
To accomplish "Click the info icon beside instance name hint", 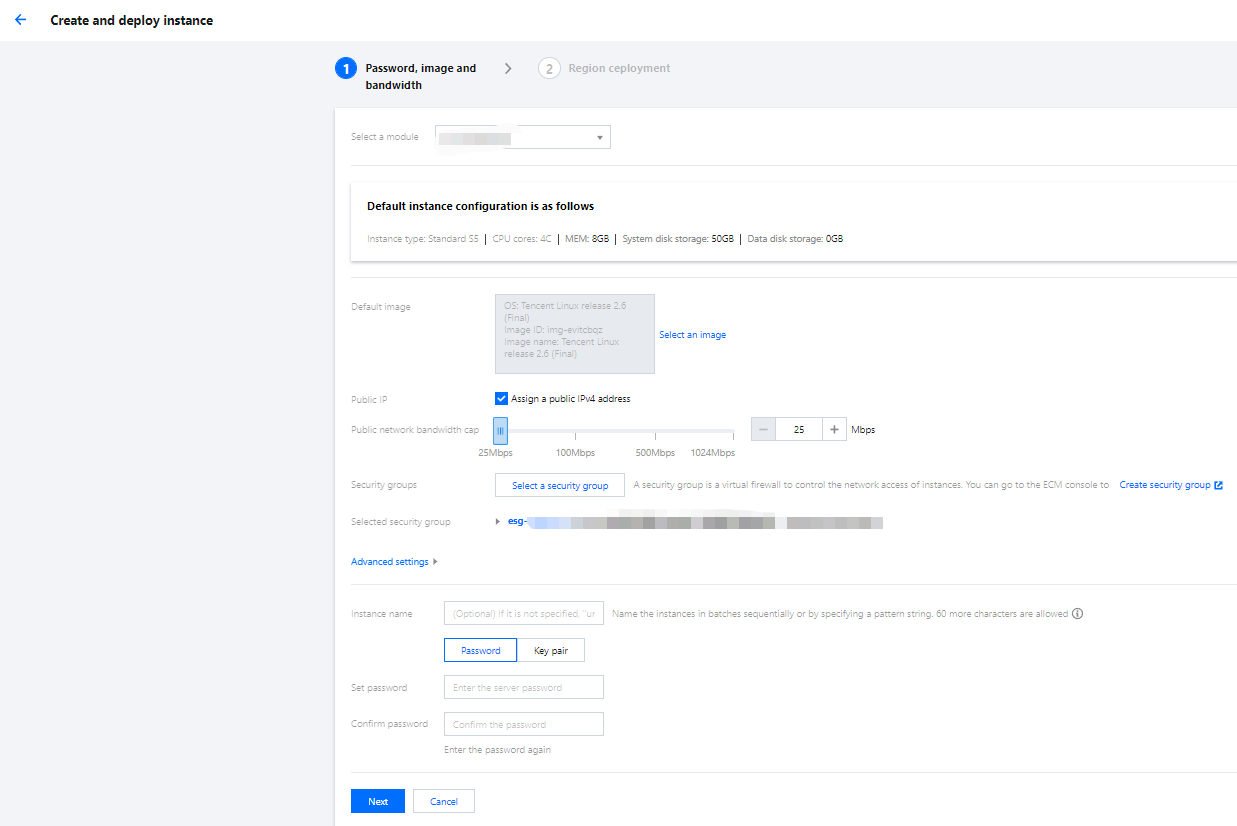I will (x=1077, y=614).
